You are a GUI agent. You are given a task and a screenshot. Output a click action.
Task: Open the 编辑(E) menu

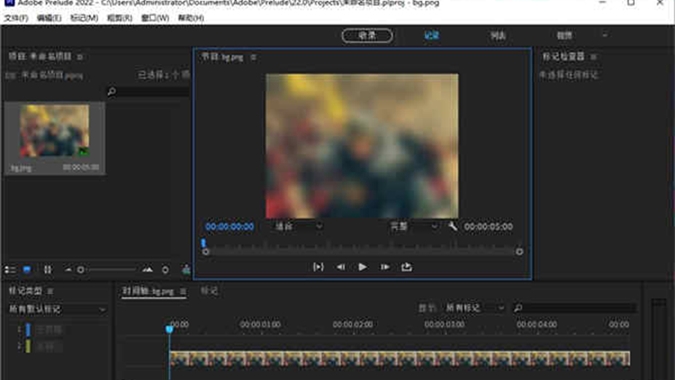(49, 18)
